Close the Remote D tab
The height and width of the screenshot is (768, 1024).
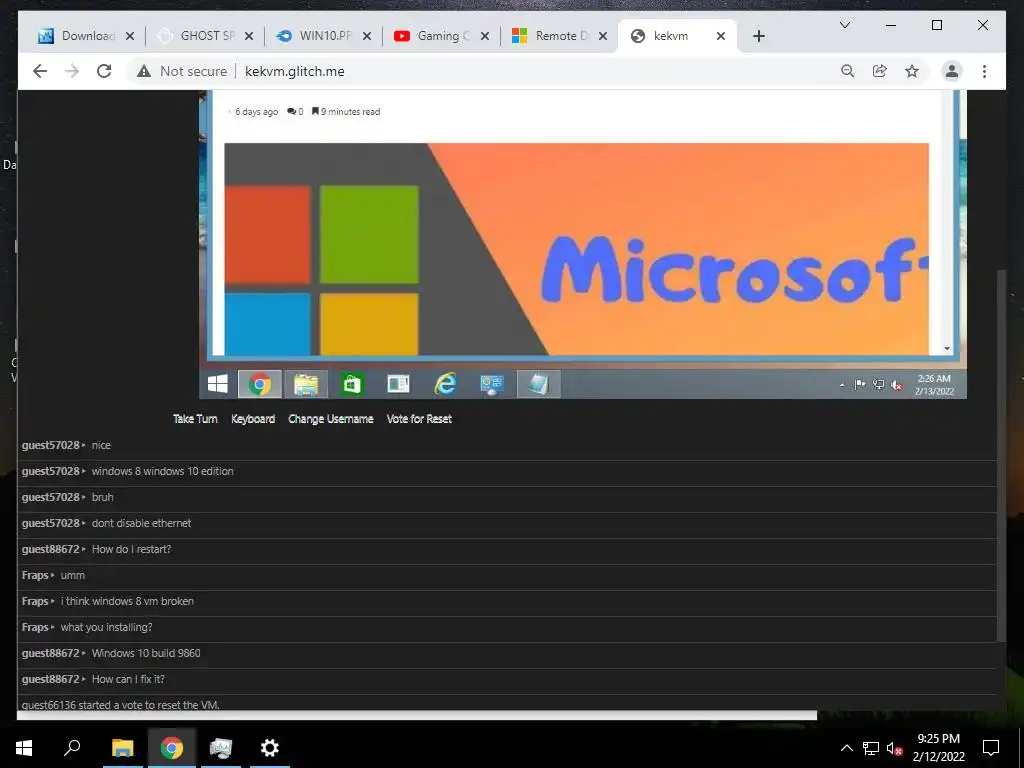(x=603, y=36)
